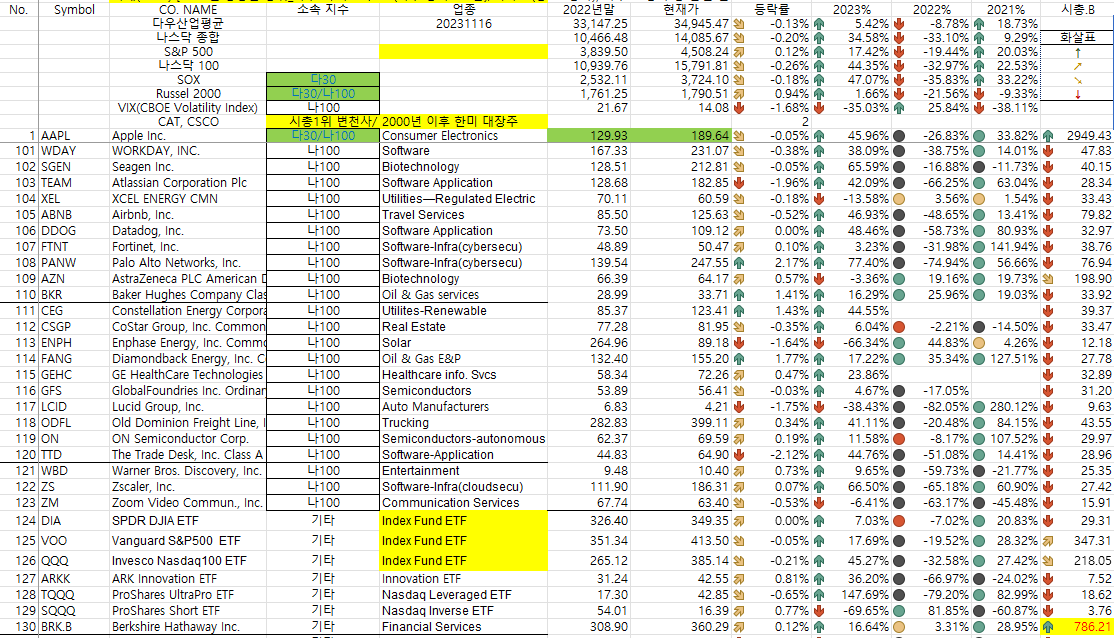Click green circle in LCID 2021% cell

tap(979, 406)
